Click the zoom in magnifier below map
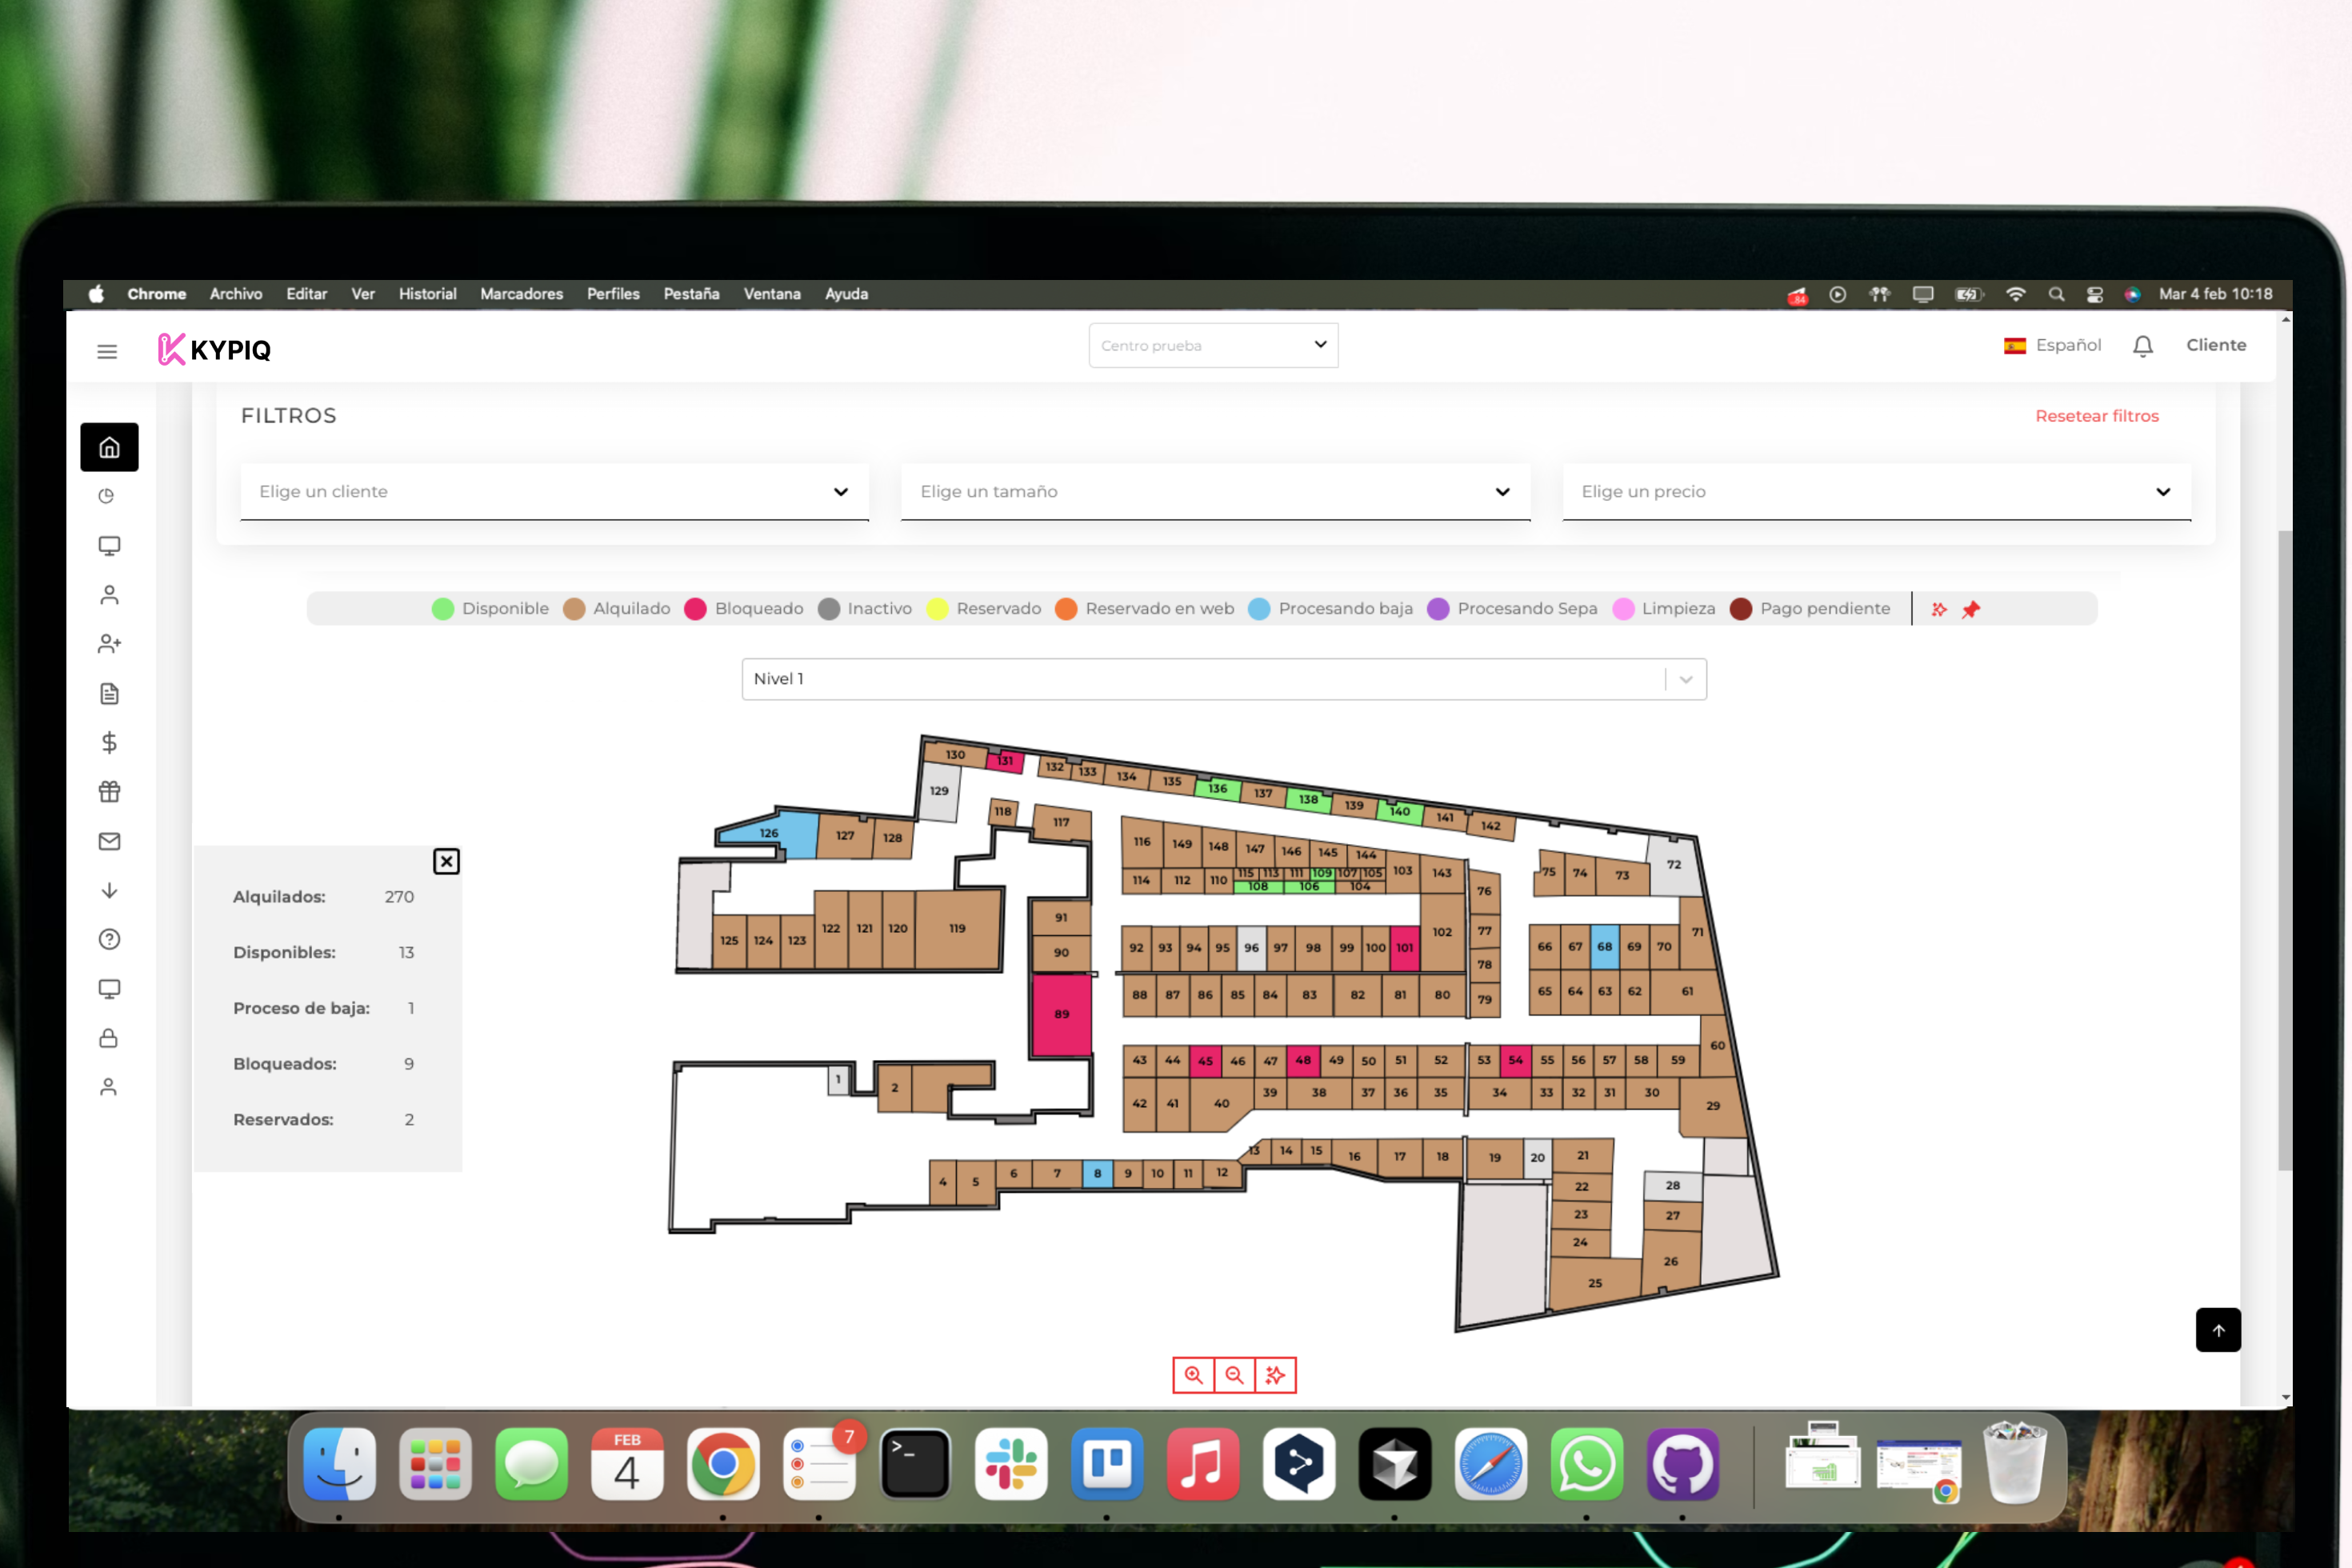The width and height of the screenshot is (2352, 1568). tap(1193, 1375)
